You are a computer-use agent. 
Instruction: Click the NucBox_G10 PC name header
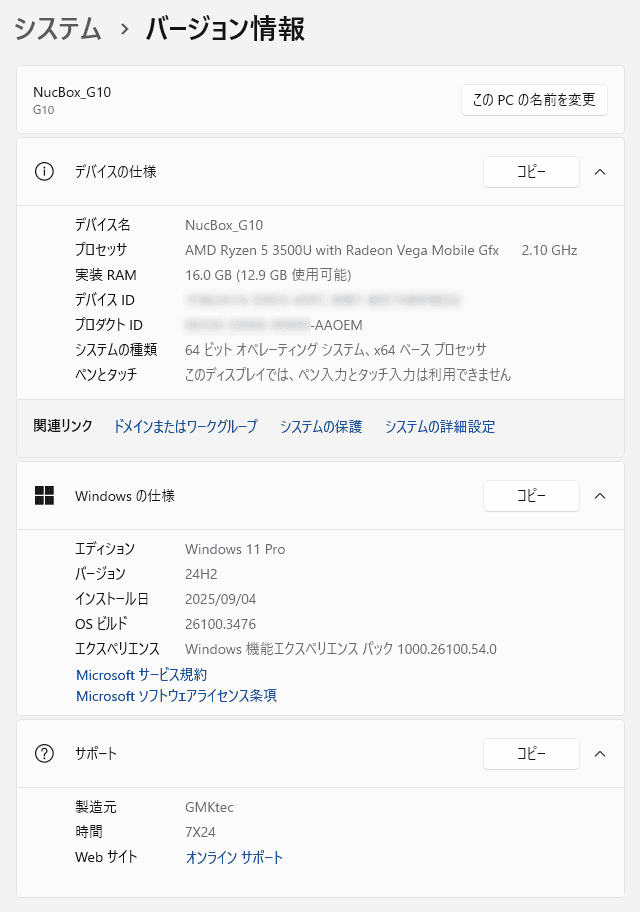[72, 92]
